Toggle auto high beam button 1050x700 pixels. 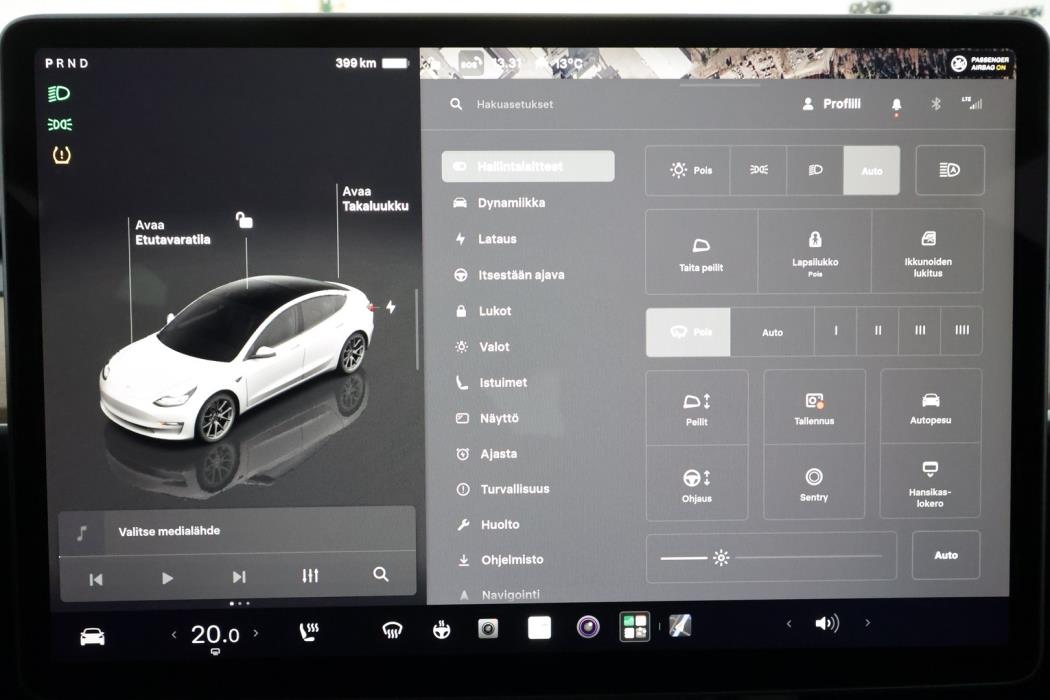click(950, 170)
